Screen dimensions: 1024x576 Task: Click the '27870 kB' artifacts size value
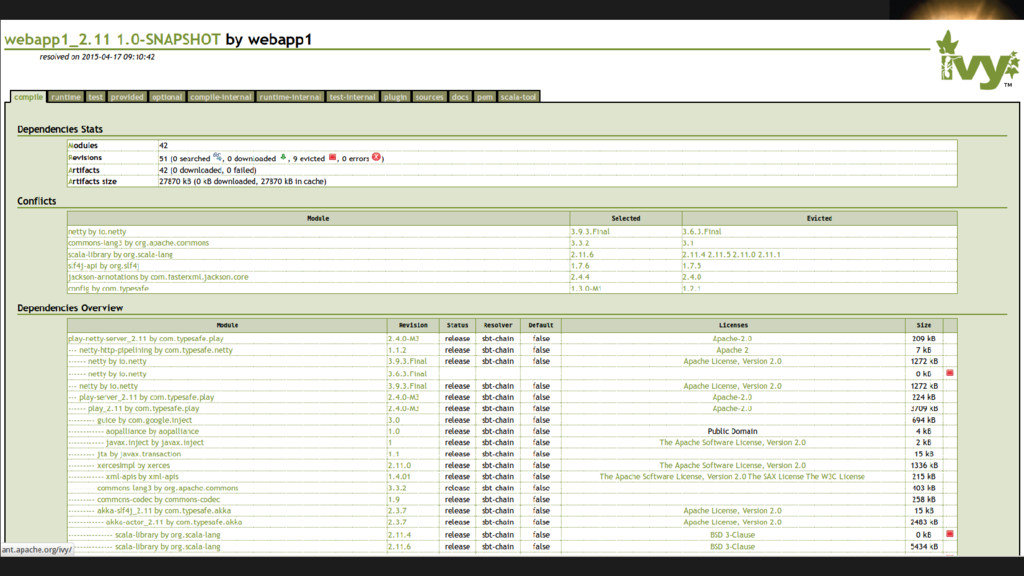tap(175, 182)
